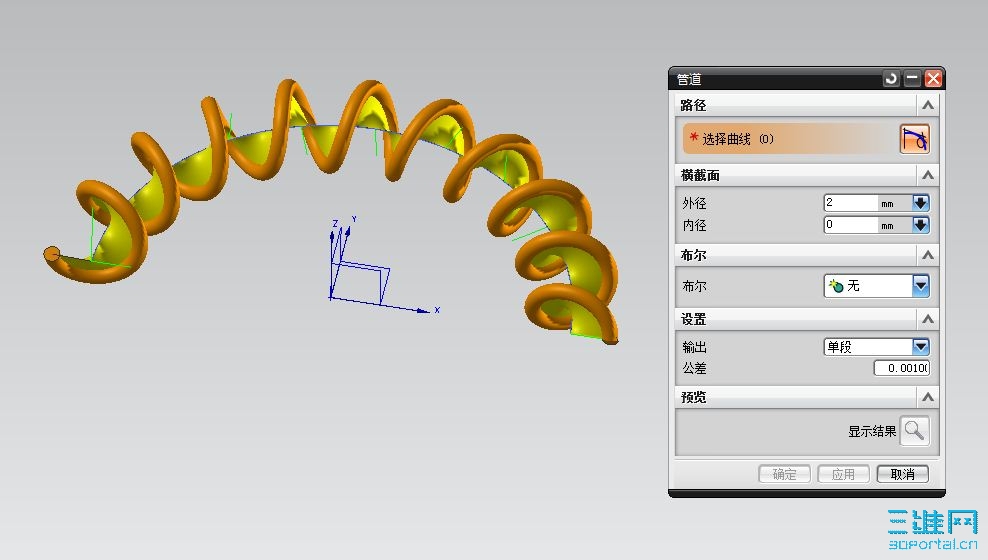This screenshot has height=560, width=988.
Task: Close the 管道 dialog with the red X
Action: point(933,79)
